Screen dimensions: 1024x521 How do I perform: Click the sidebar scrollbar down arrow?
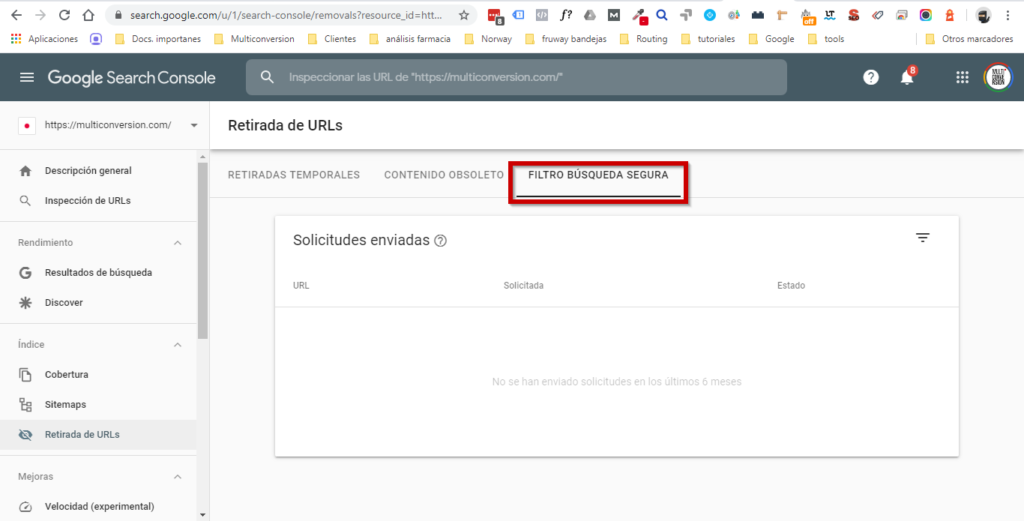point(202,514)
